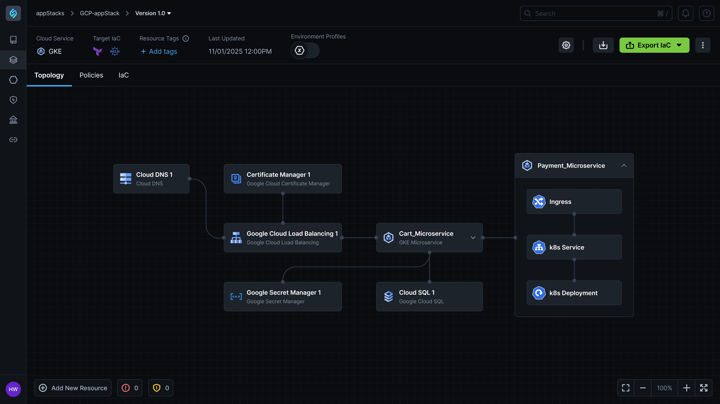The image size is (720, 404).
Task: Open the Export IaC dropdown arrow
Action: [x=679, y=45]
